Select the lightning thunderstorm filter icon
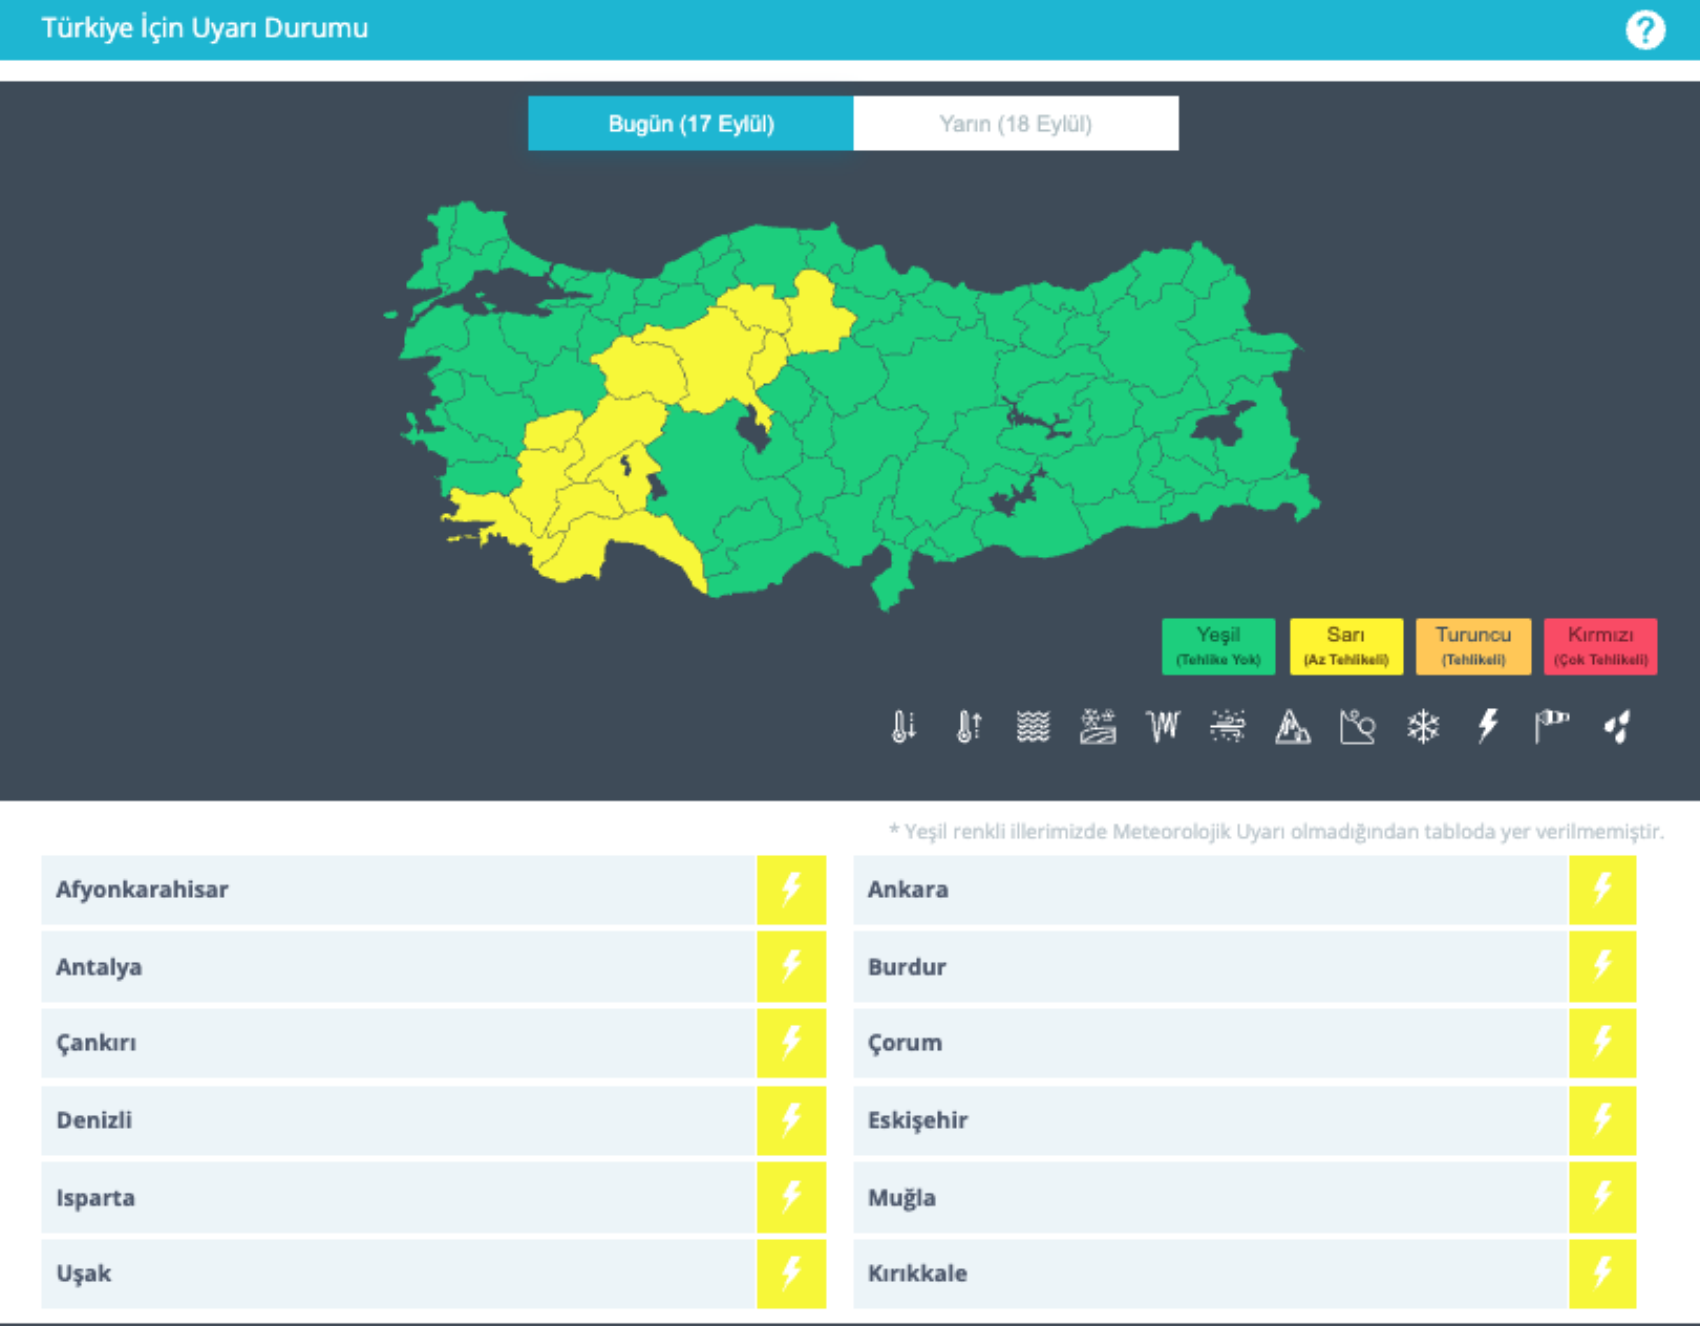Viewport: 1700px width, 1326px height. [x=1488, y=726]
